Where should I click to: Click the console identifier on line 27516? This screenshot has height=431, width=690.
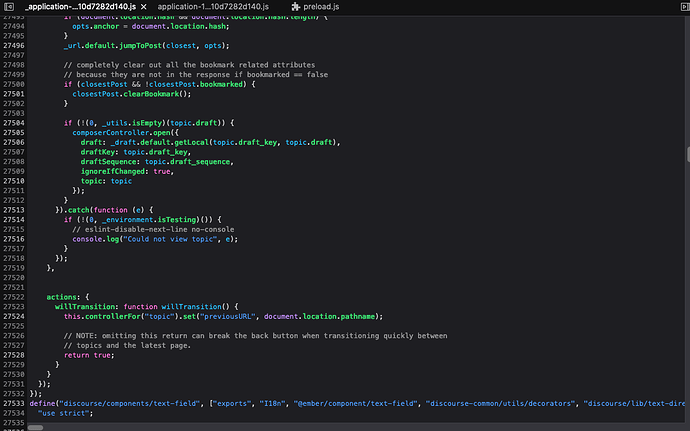[87, 239]
